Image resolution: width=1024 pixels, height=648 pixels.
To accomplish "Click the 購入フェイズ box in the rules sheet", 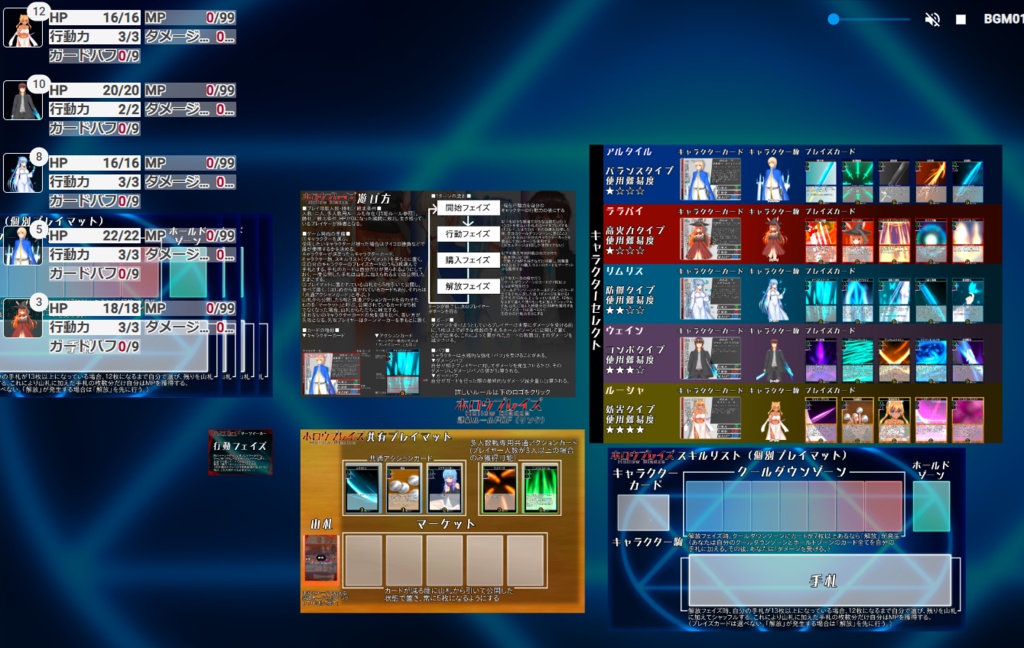I will click(468, 260).
